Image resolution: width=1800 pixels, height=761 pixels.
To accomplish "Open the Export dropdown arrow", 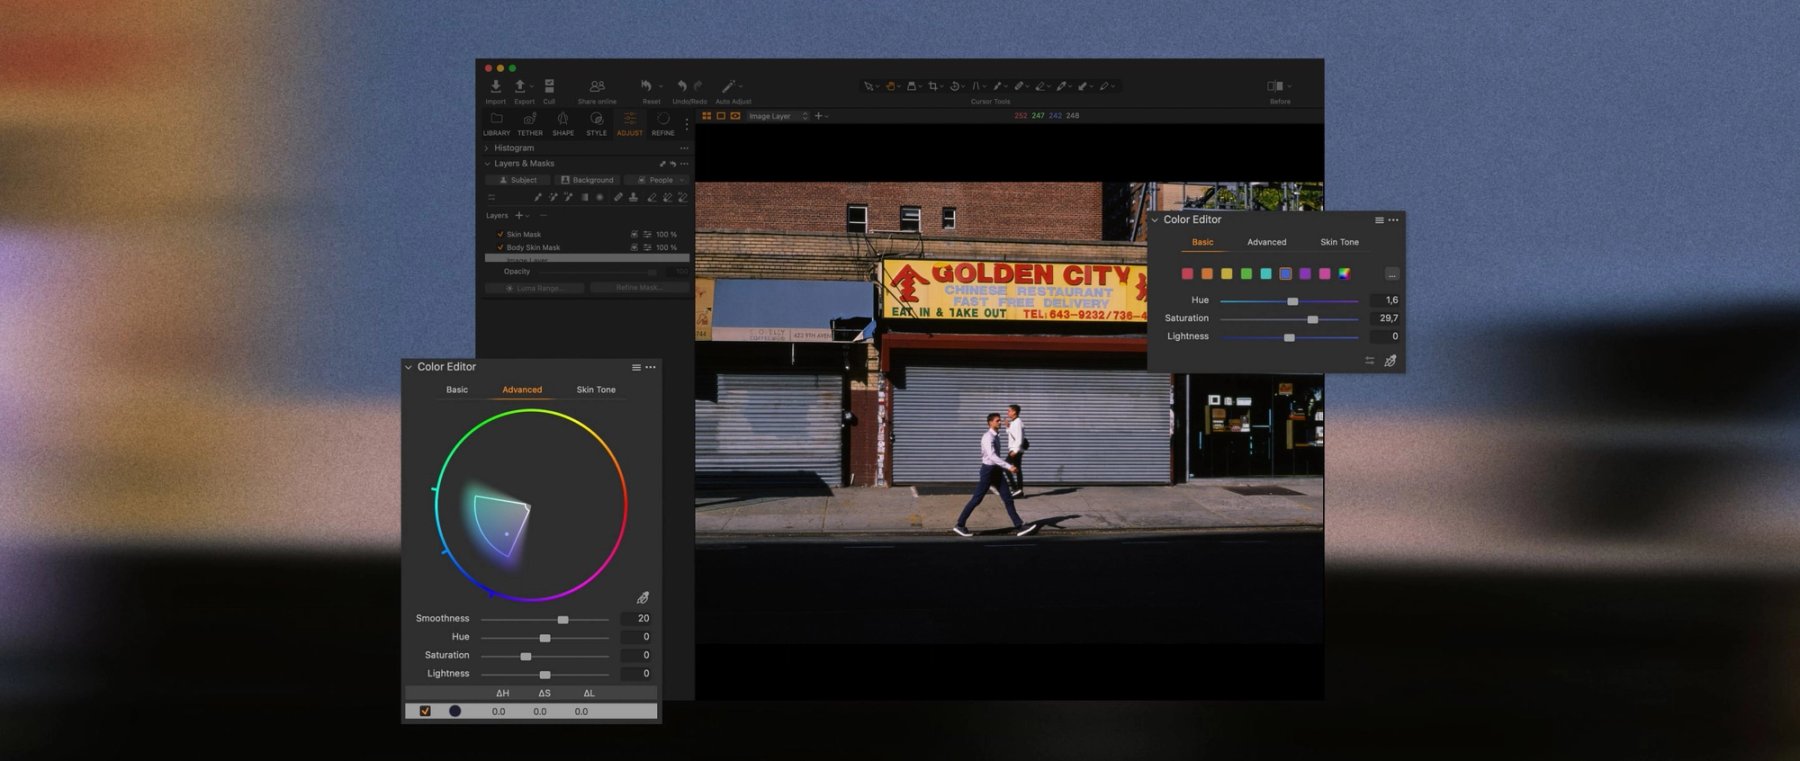I will point(532,86).
